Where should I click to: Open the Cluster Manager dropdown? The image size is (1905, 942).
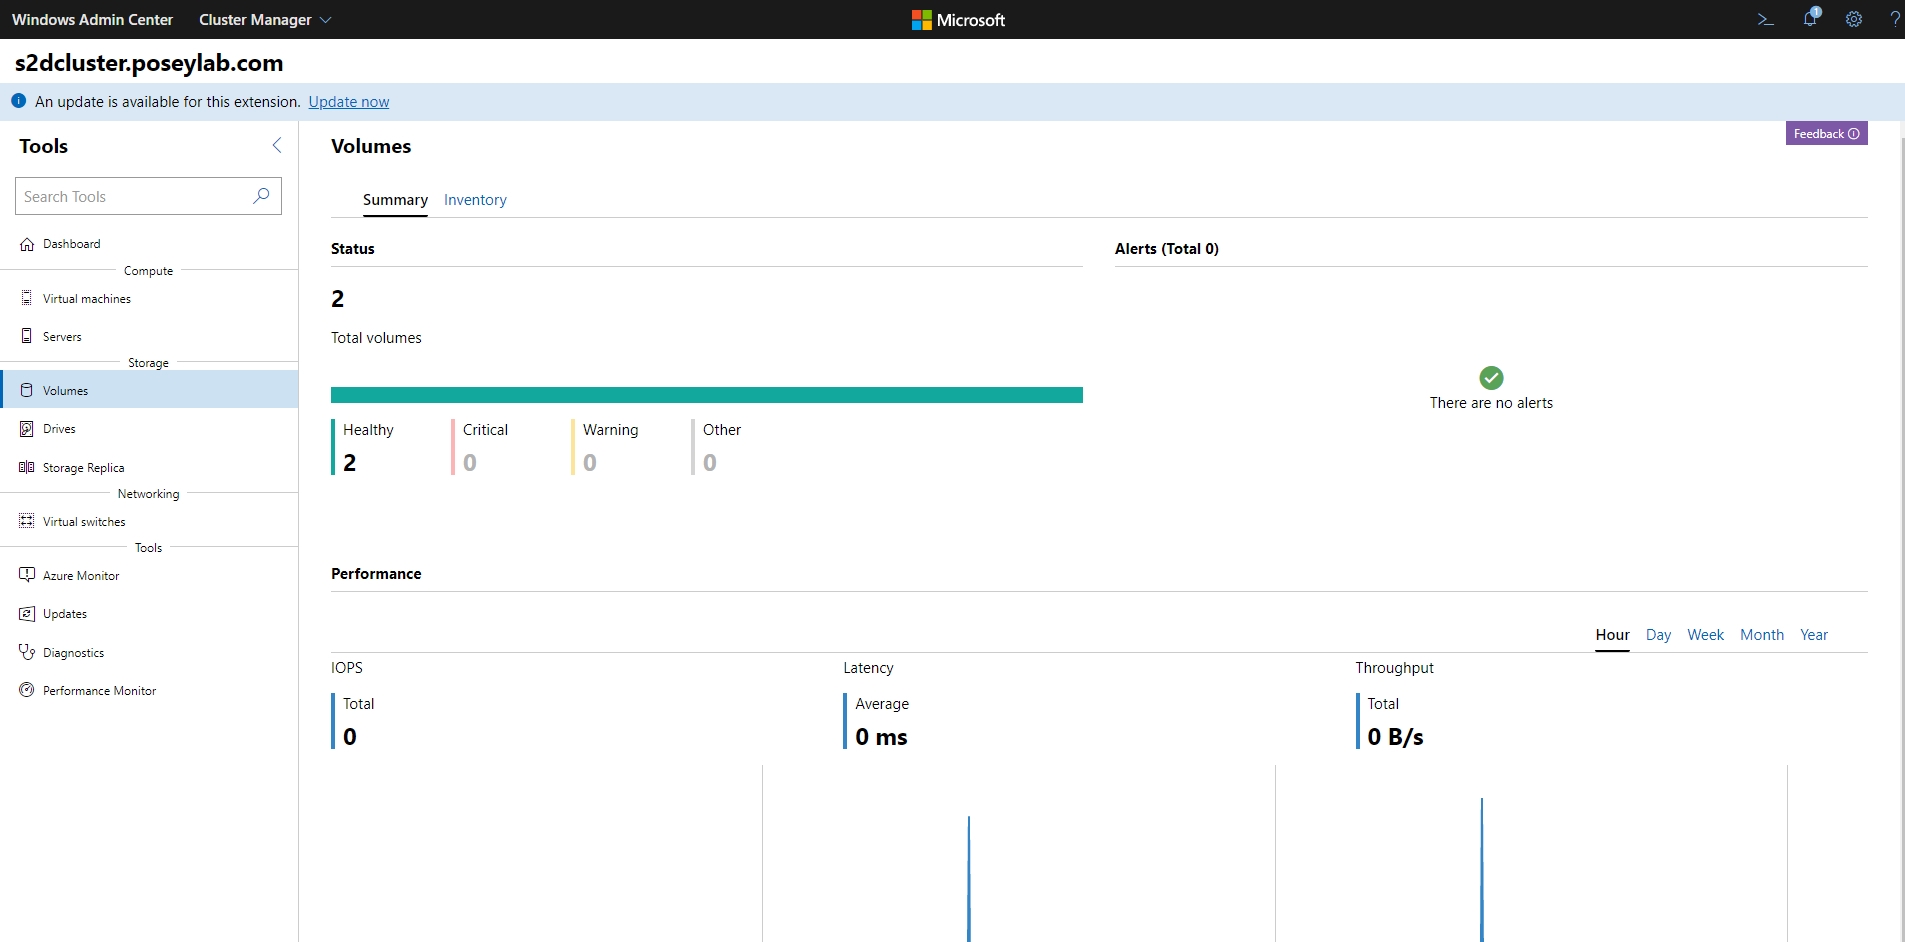tap(263, 19)
